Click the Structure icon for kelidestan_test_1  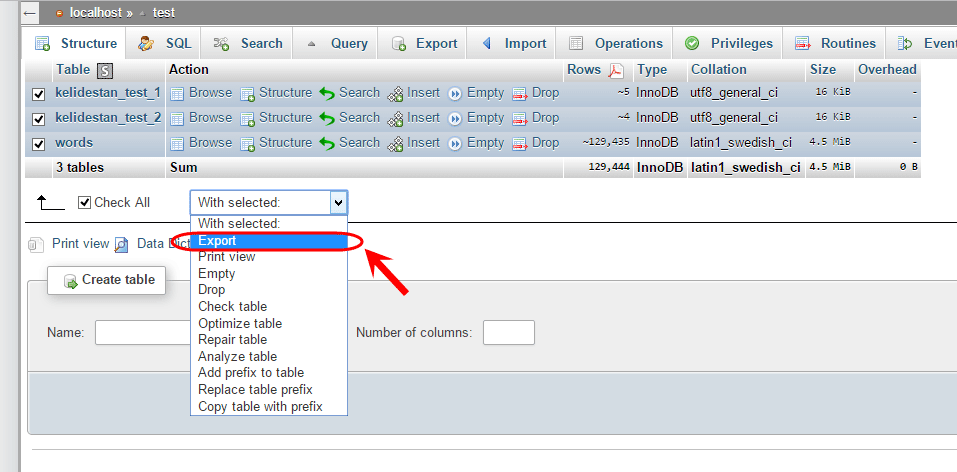click(x=247, y=93)
